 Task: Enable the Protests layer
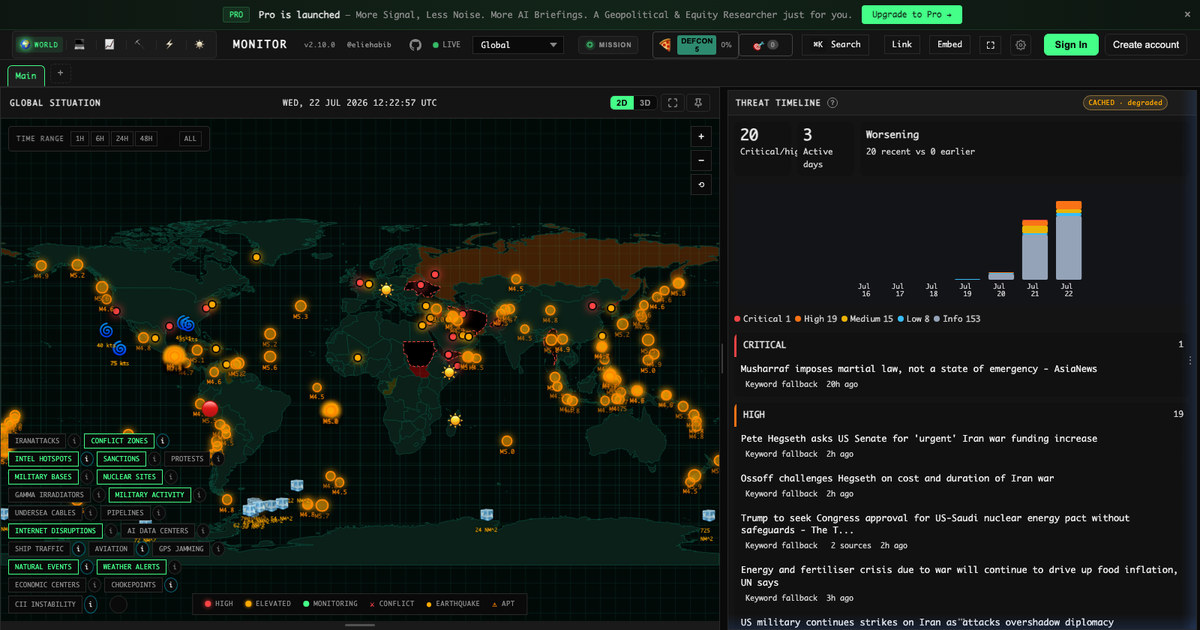pyautogui.click(x=187, y=459)
